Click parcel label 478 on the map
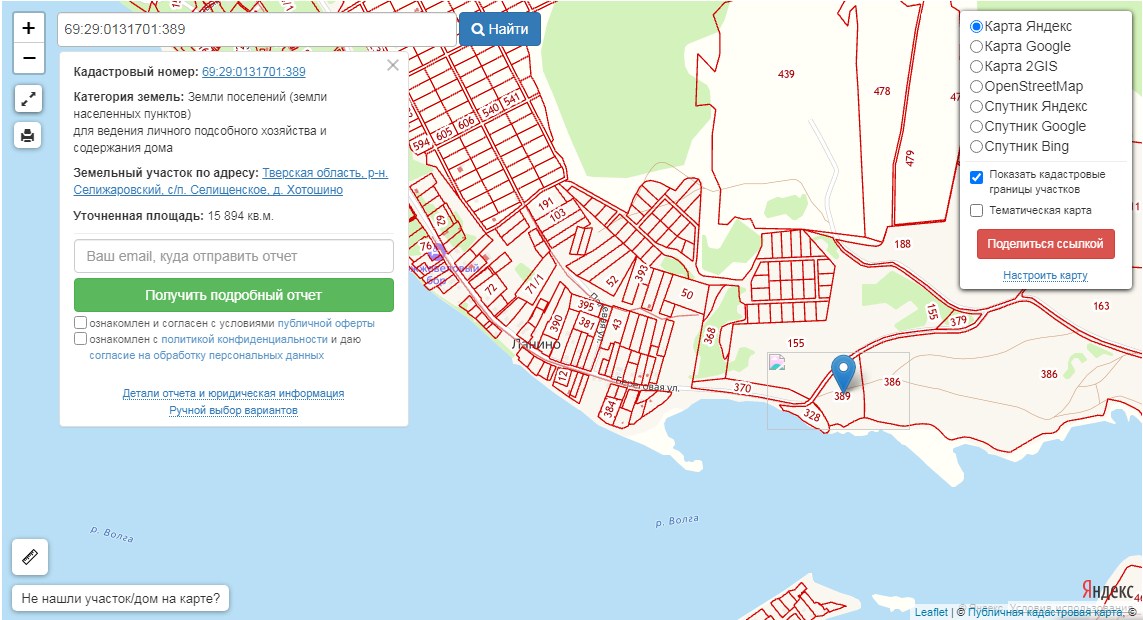1143x620 pixels. tap(882, 92)
